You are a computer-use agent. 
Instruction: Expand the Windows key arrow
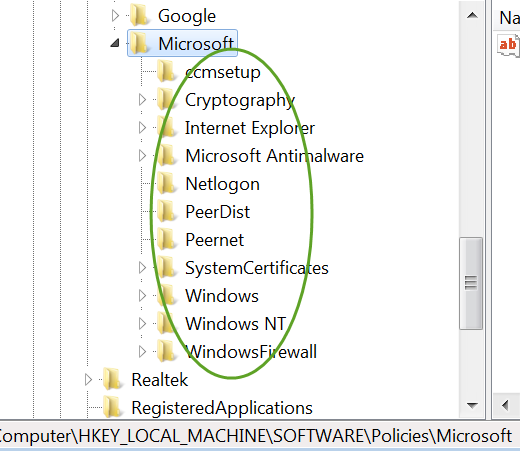click(x=142, y=295)
